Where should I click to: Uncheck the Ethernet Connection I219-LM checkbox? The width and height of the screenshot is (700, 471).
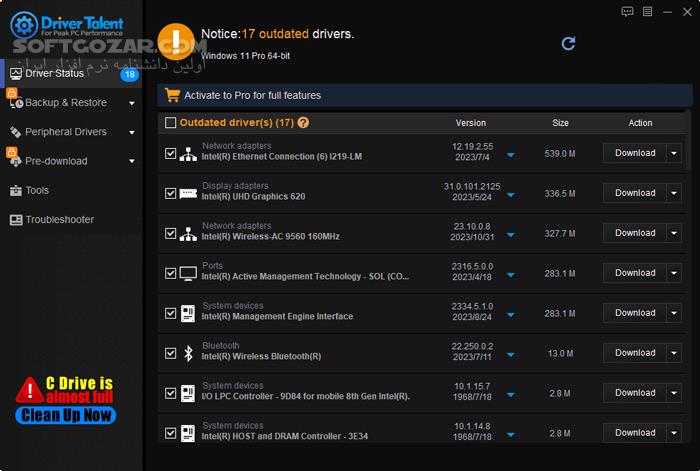(171, 154)
